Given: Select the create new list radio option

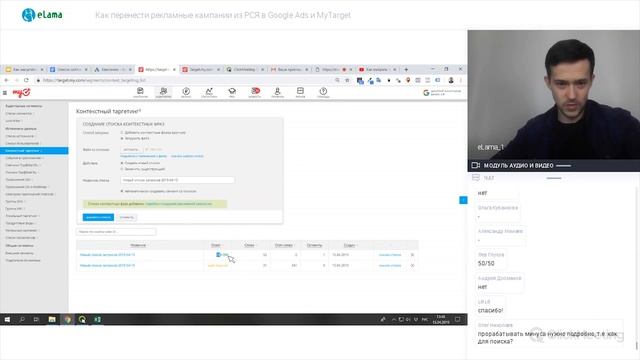Looking at the screenshot, I should [122, 163].
